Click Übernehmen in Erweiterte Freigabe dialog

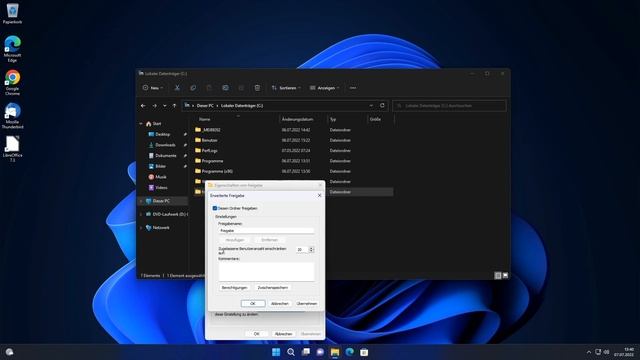(x=307, y=303)
